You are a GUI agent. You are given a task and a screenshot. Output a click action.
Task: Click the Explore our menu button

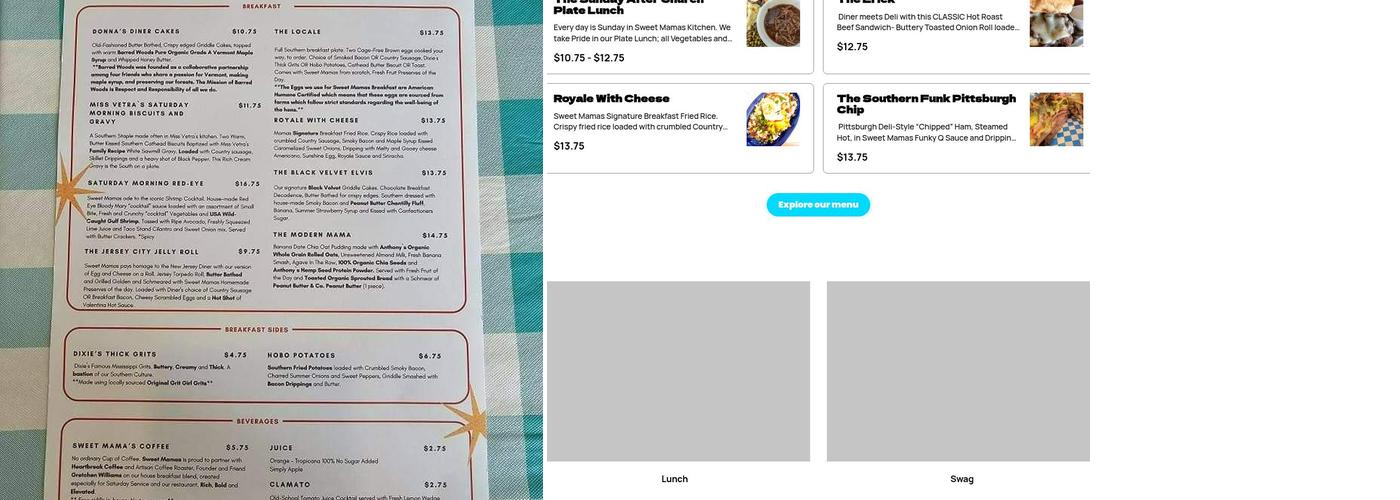click(x=818, y=205)
